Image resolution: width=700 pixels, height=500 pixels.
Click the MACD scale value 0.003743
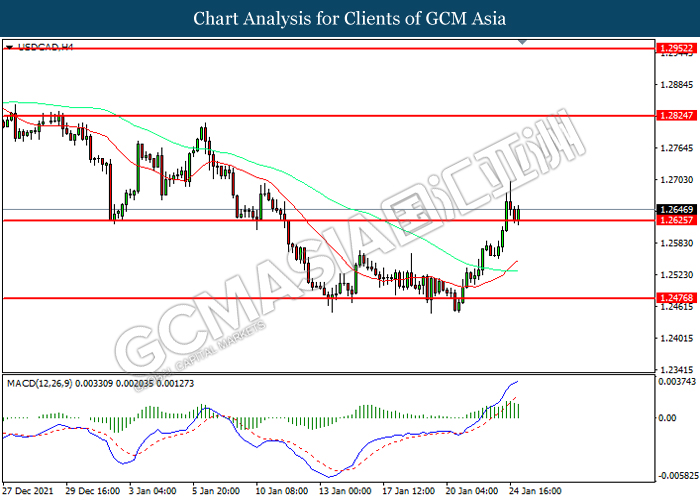[x=677, y=381]
